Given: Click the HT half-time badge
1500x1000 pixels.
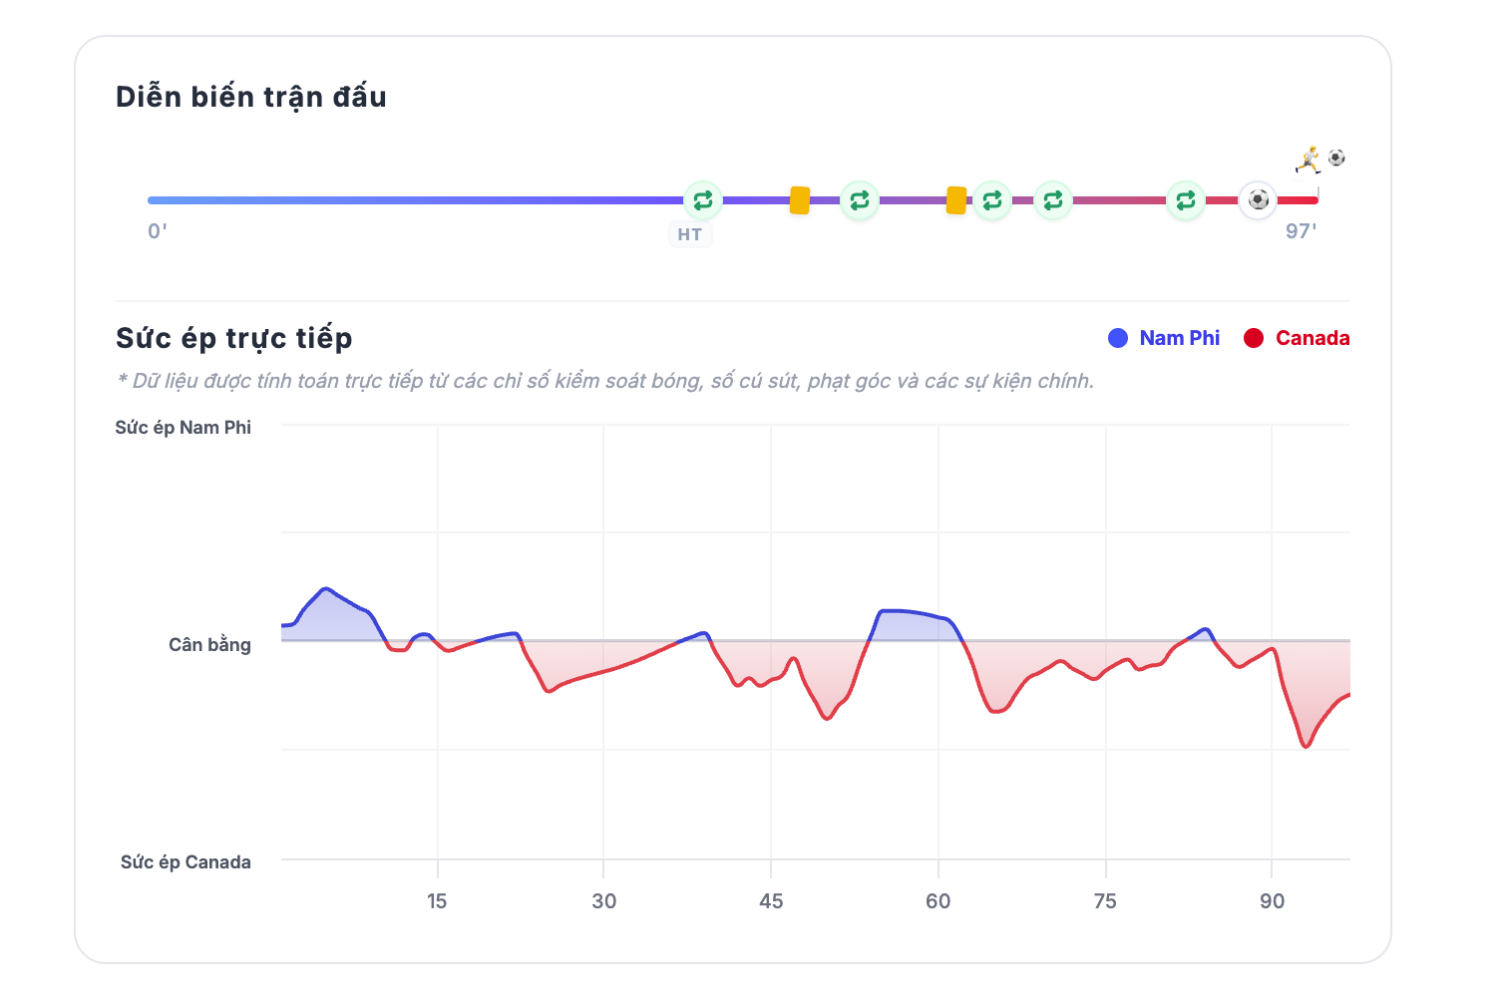Looking at the screenshot, I should coord(690,235).
